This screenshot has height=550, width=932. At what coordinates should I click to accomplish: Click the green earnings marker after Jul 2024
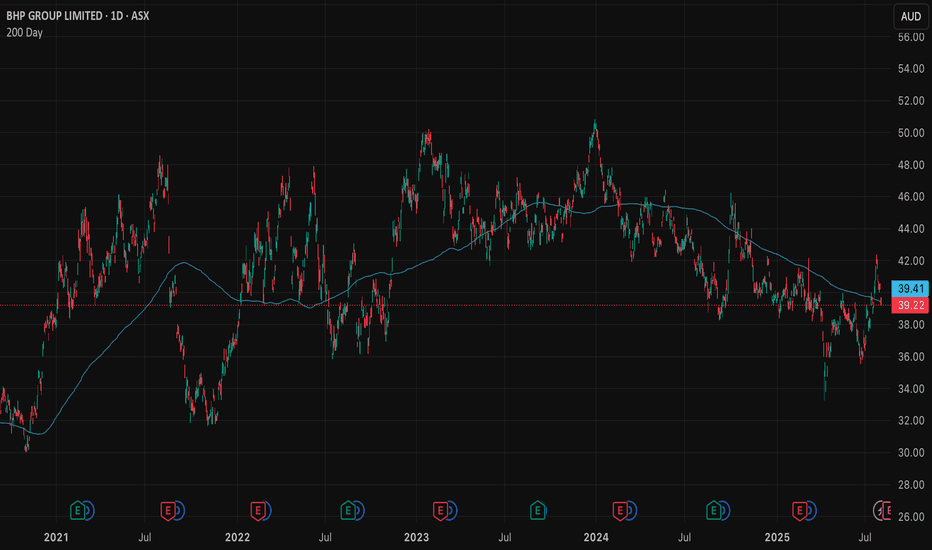[x=713, y=510]
